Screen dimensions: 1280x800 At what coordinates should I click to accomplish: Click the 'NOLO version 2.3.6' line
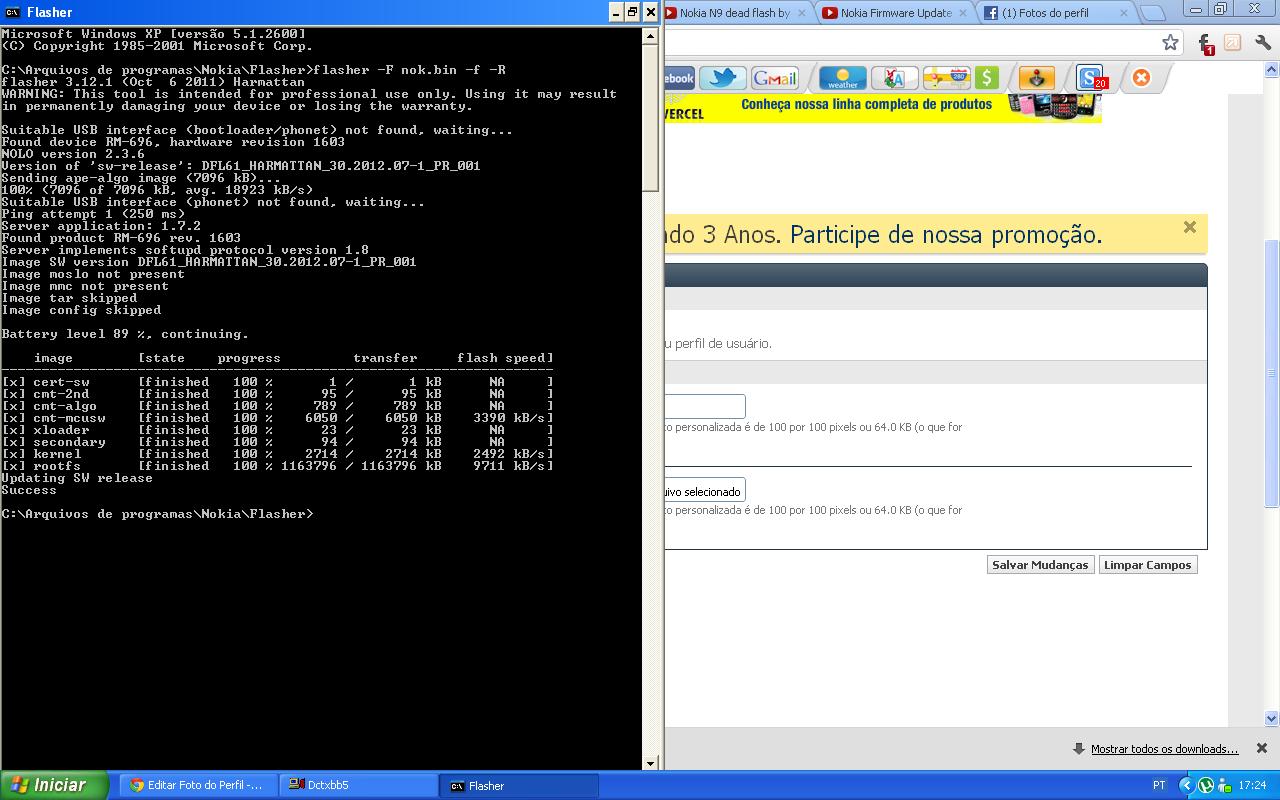73,154
